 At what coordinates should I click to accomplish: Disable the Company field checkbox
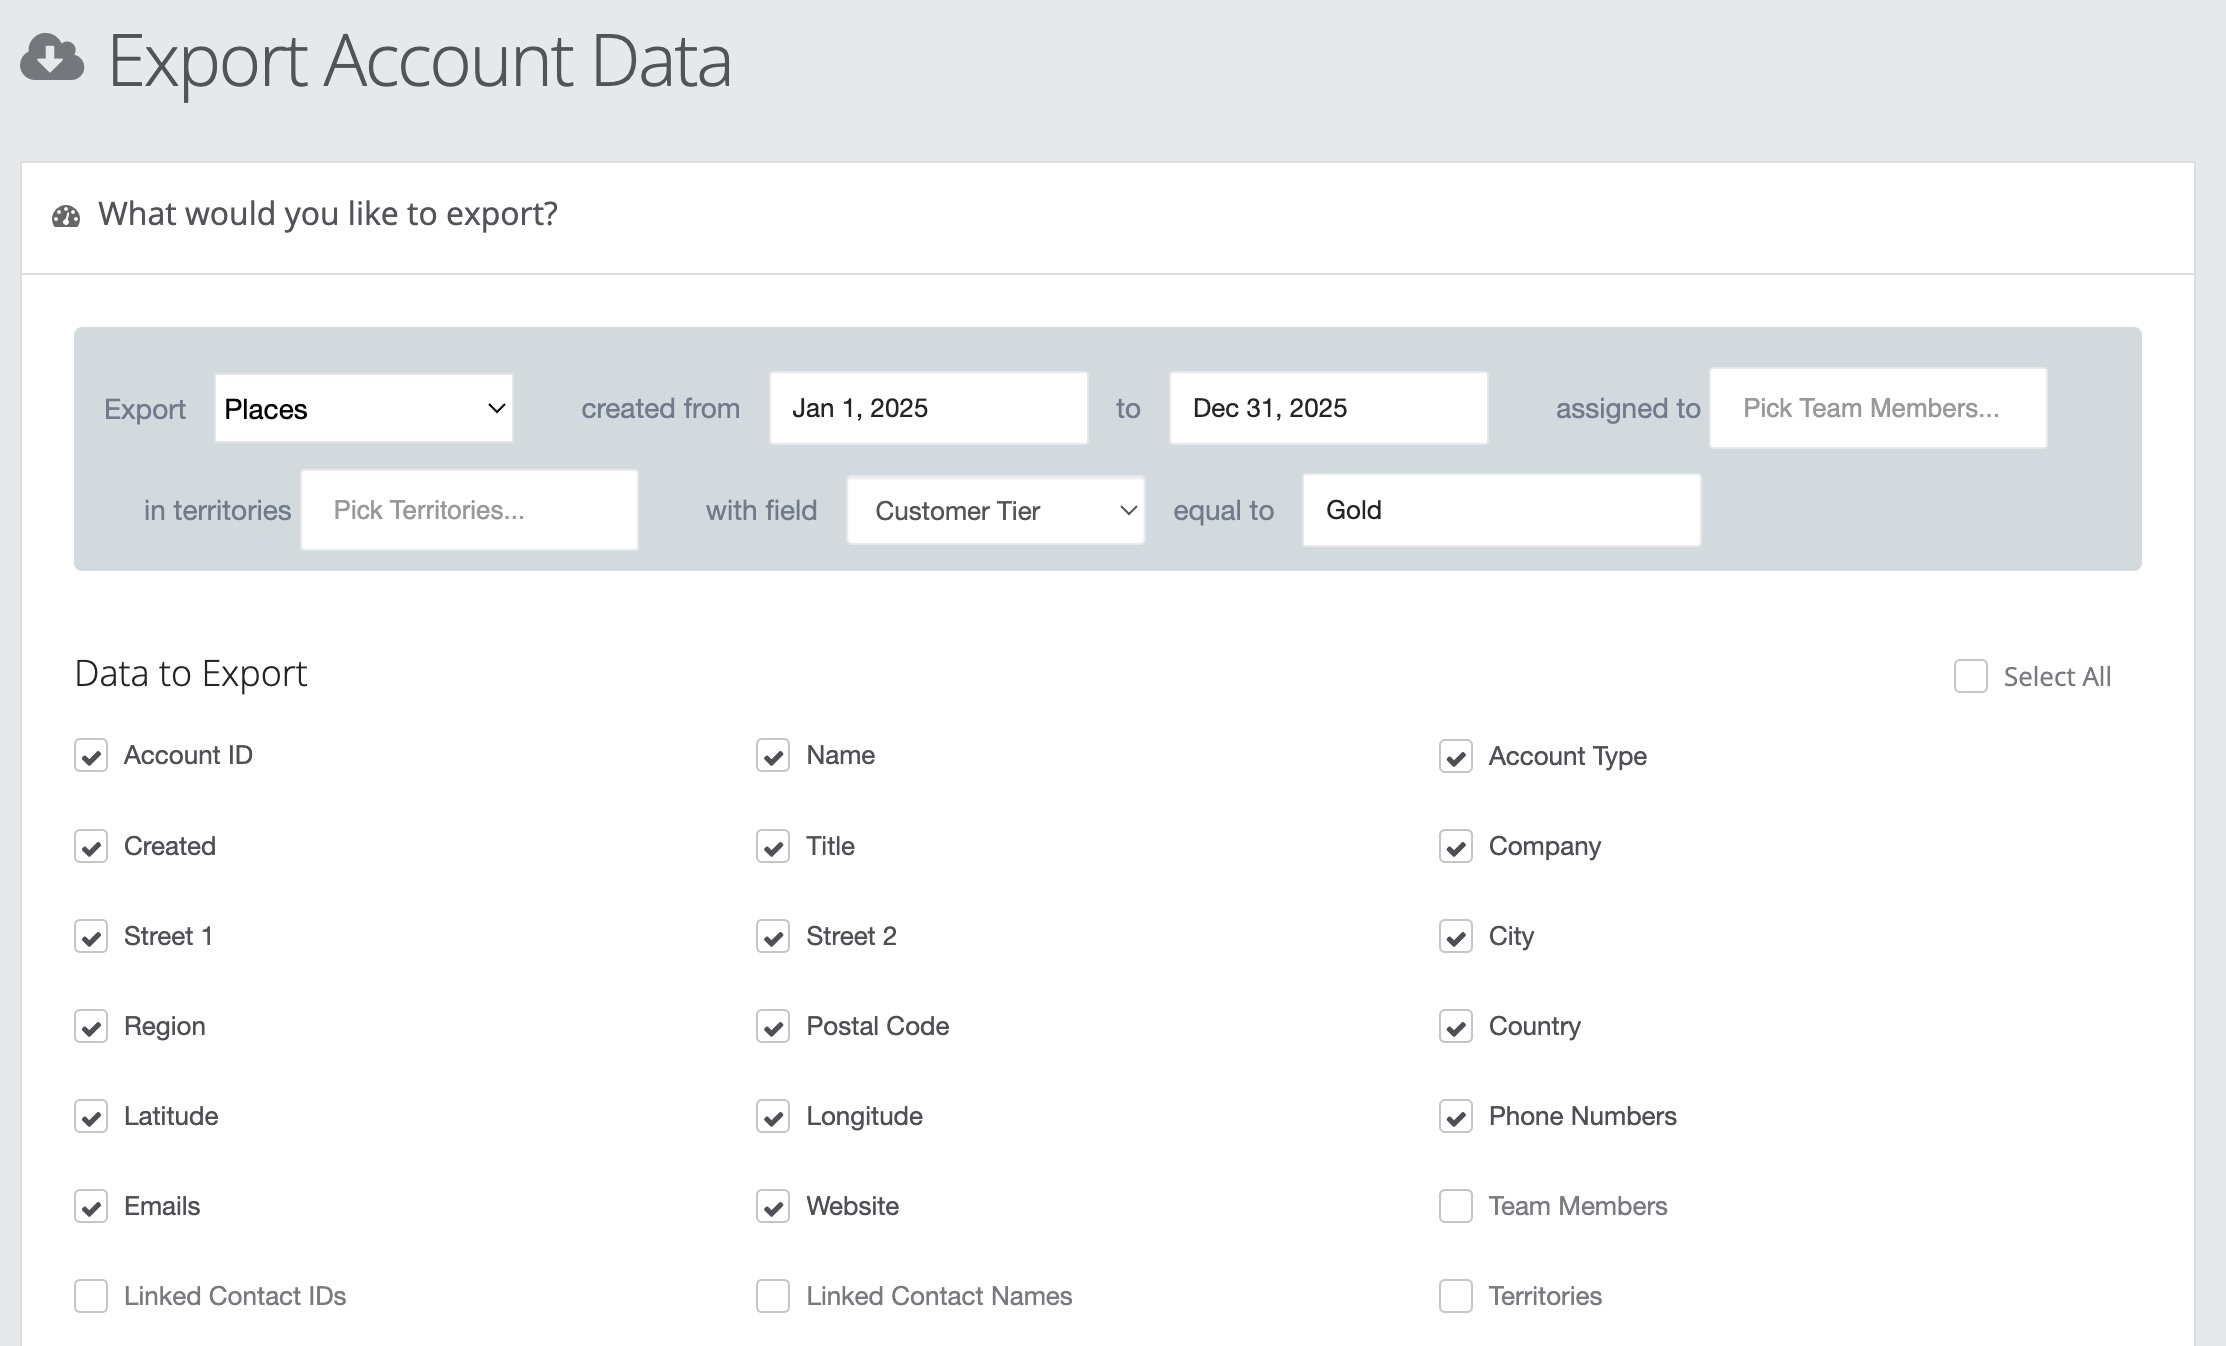(1456, 846)
